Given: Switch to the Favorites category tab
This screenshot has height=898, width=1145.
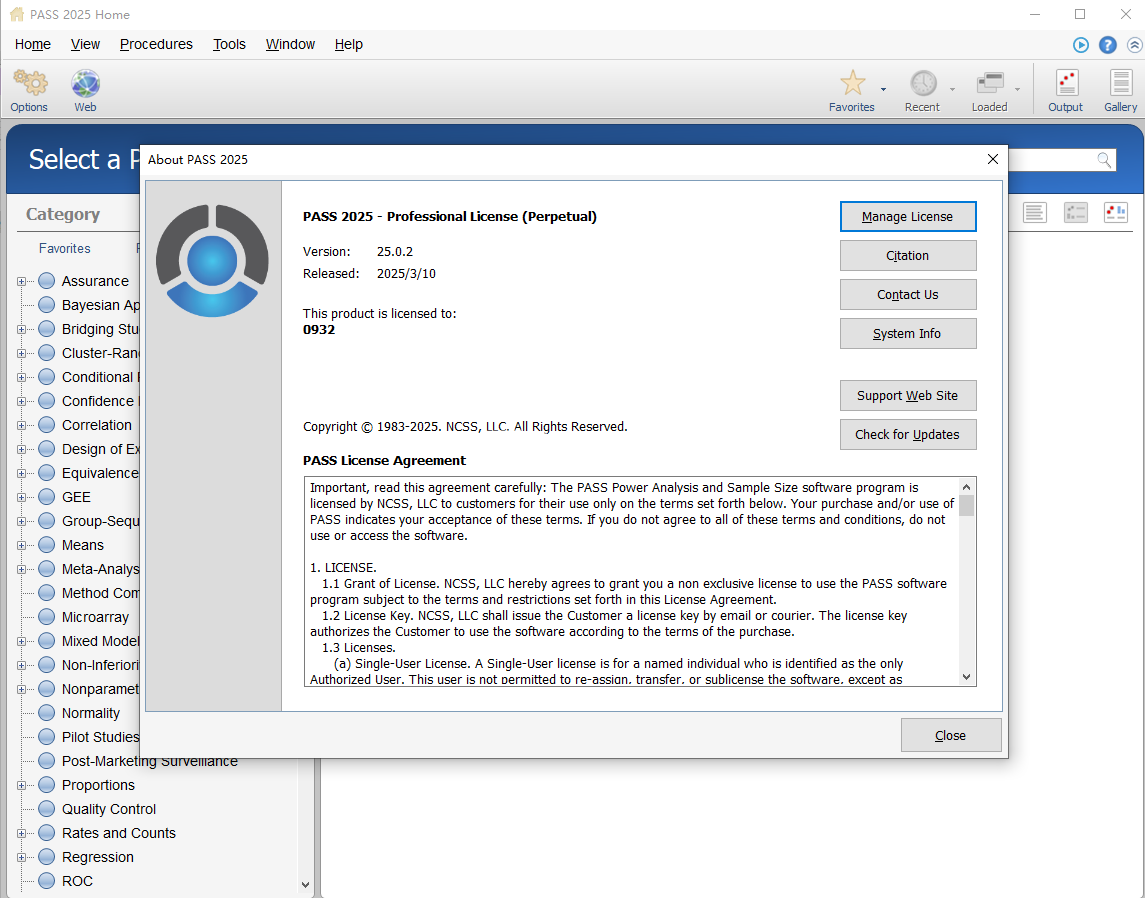Looking at the screenshot, I should [x=64, y=248].
